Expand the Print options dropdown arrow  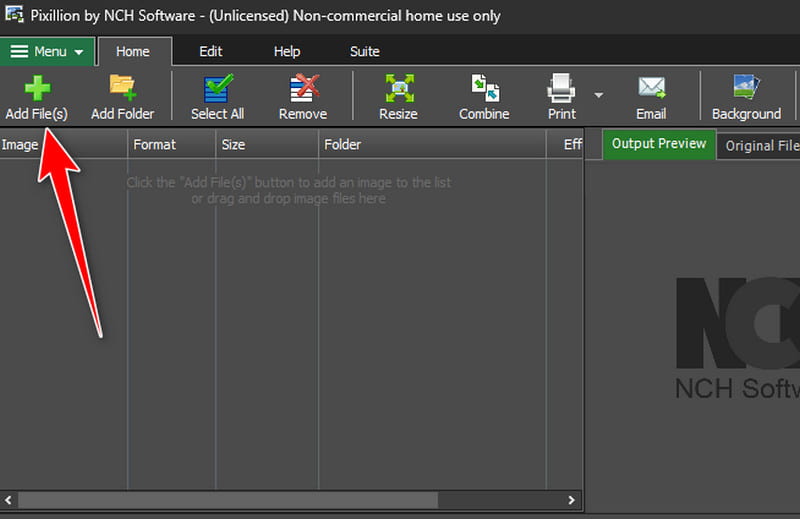[x=599, y=95]
